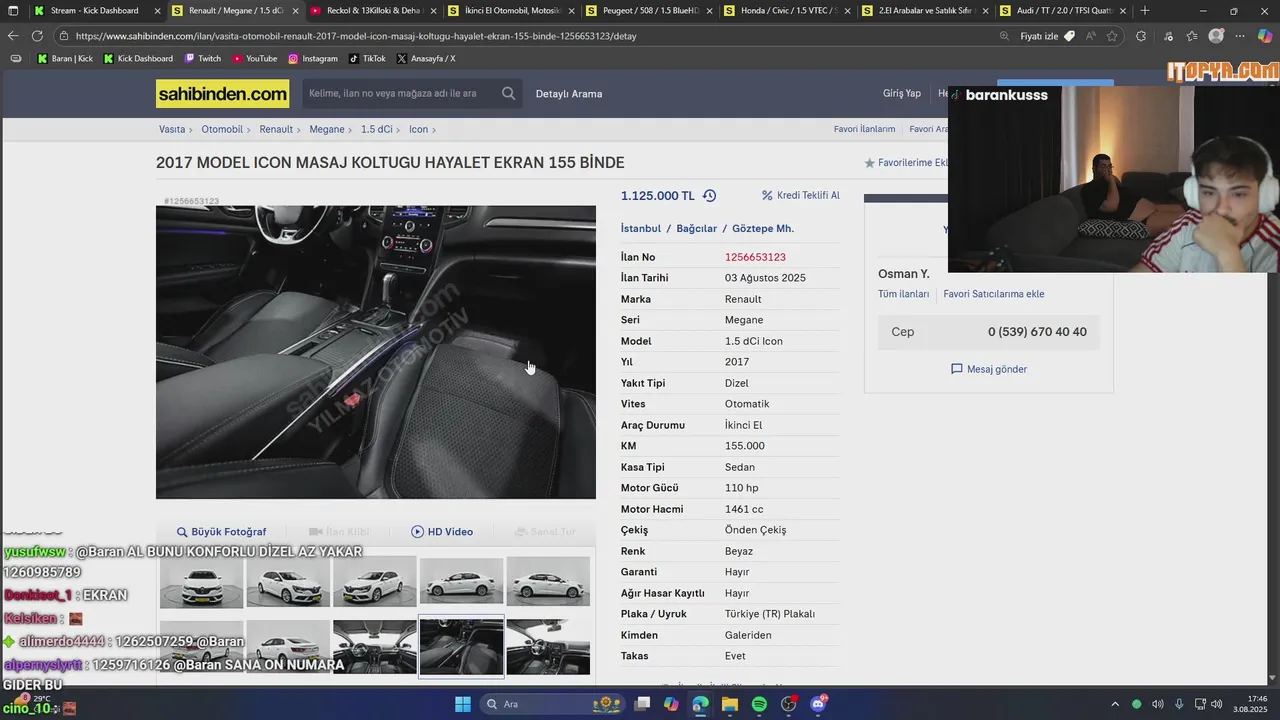Click the Bağcılar district link

pyautogui.click(x=697, y=229)
